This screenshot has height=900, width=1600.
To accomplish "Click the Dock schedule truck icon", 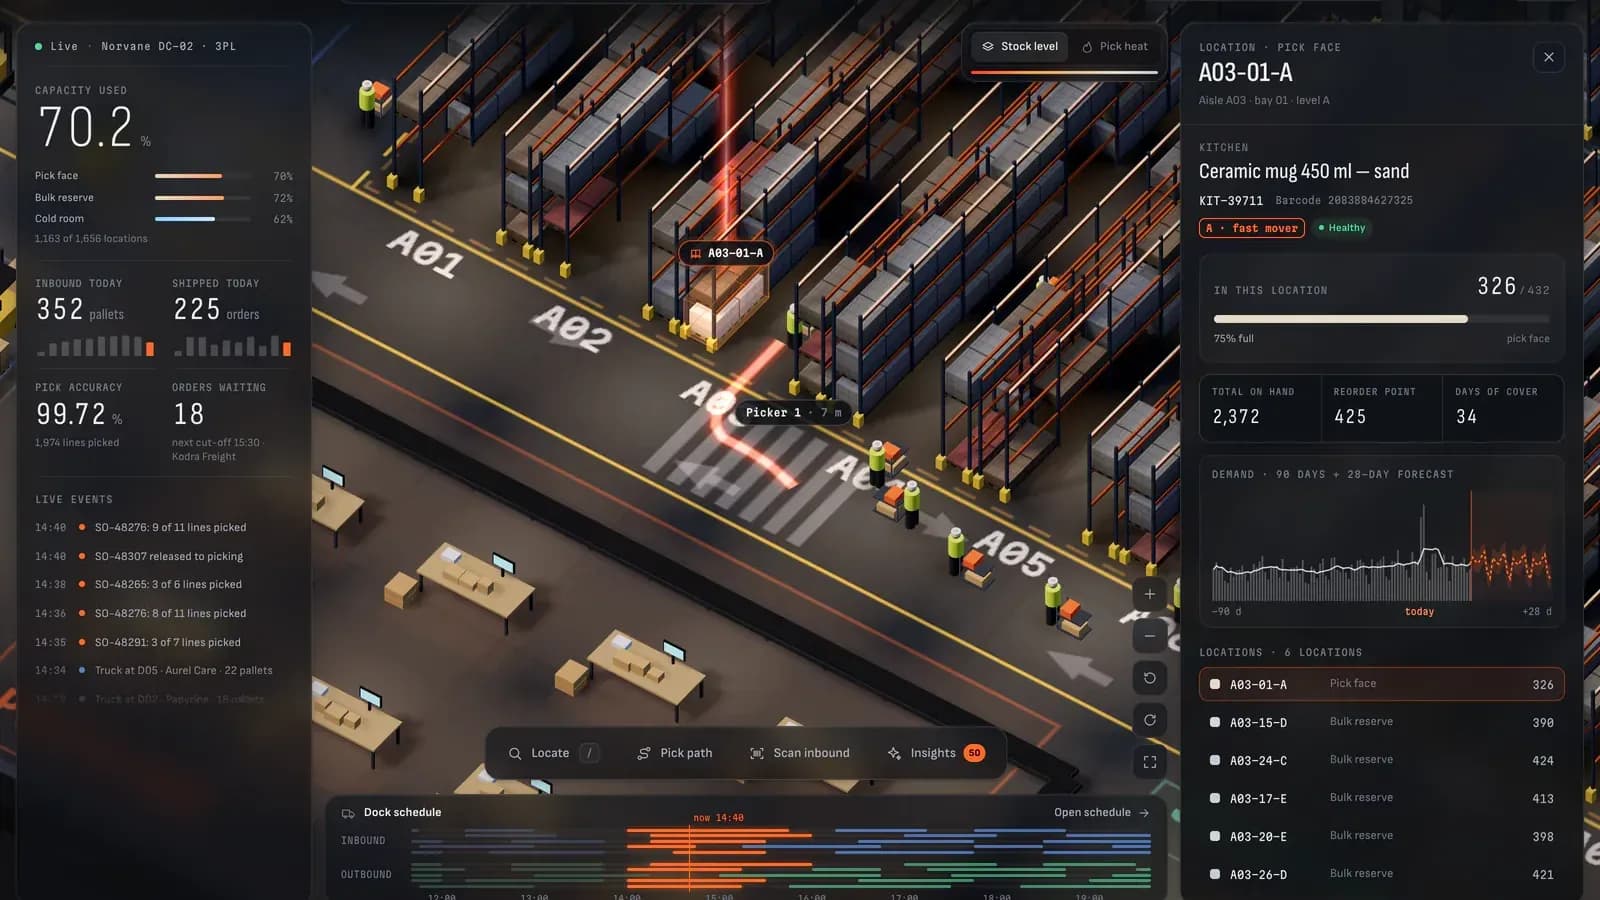I will 348,813.
